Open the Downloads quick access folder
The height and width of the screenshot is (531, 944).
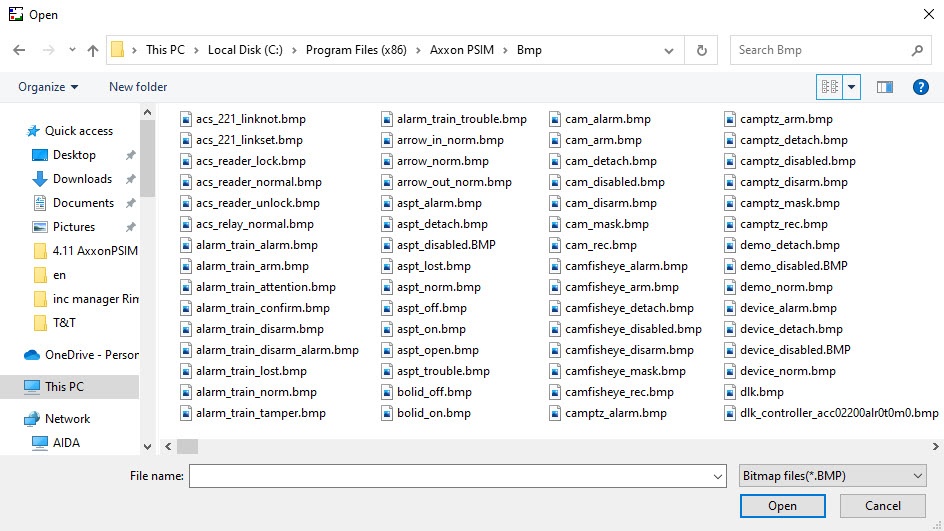pos(82,179)
